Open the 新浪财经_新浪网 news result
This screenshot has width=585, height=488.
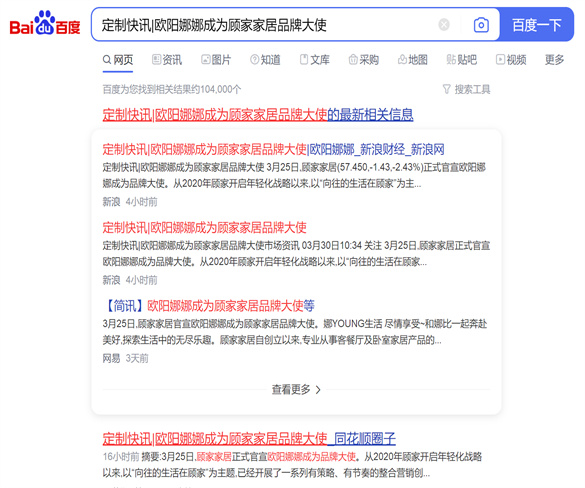tap(273, 150)
